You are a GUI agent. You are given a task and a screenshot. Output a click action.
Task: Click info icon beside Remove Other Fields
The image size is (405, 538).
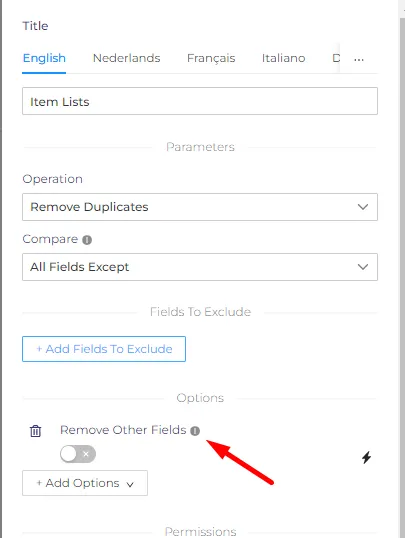(195, 431)
